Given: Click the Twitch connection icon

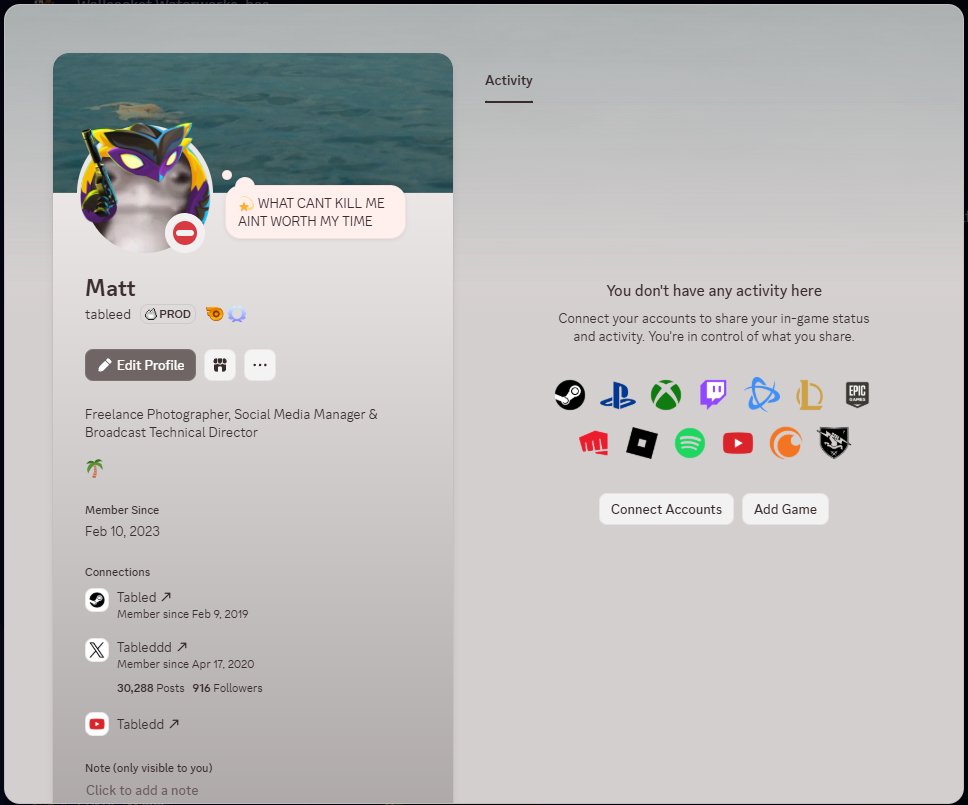Looking at the screenshot, I should tap(713, 394).
